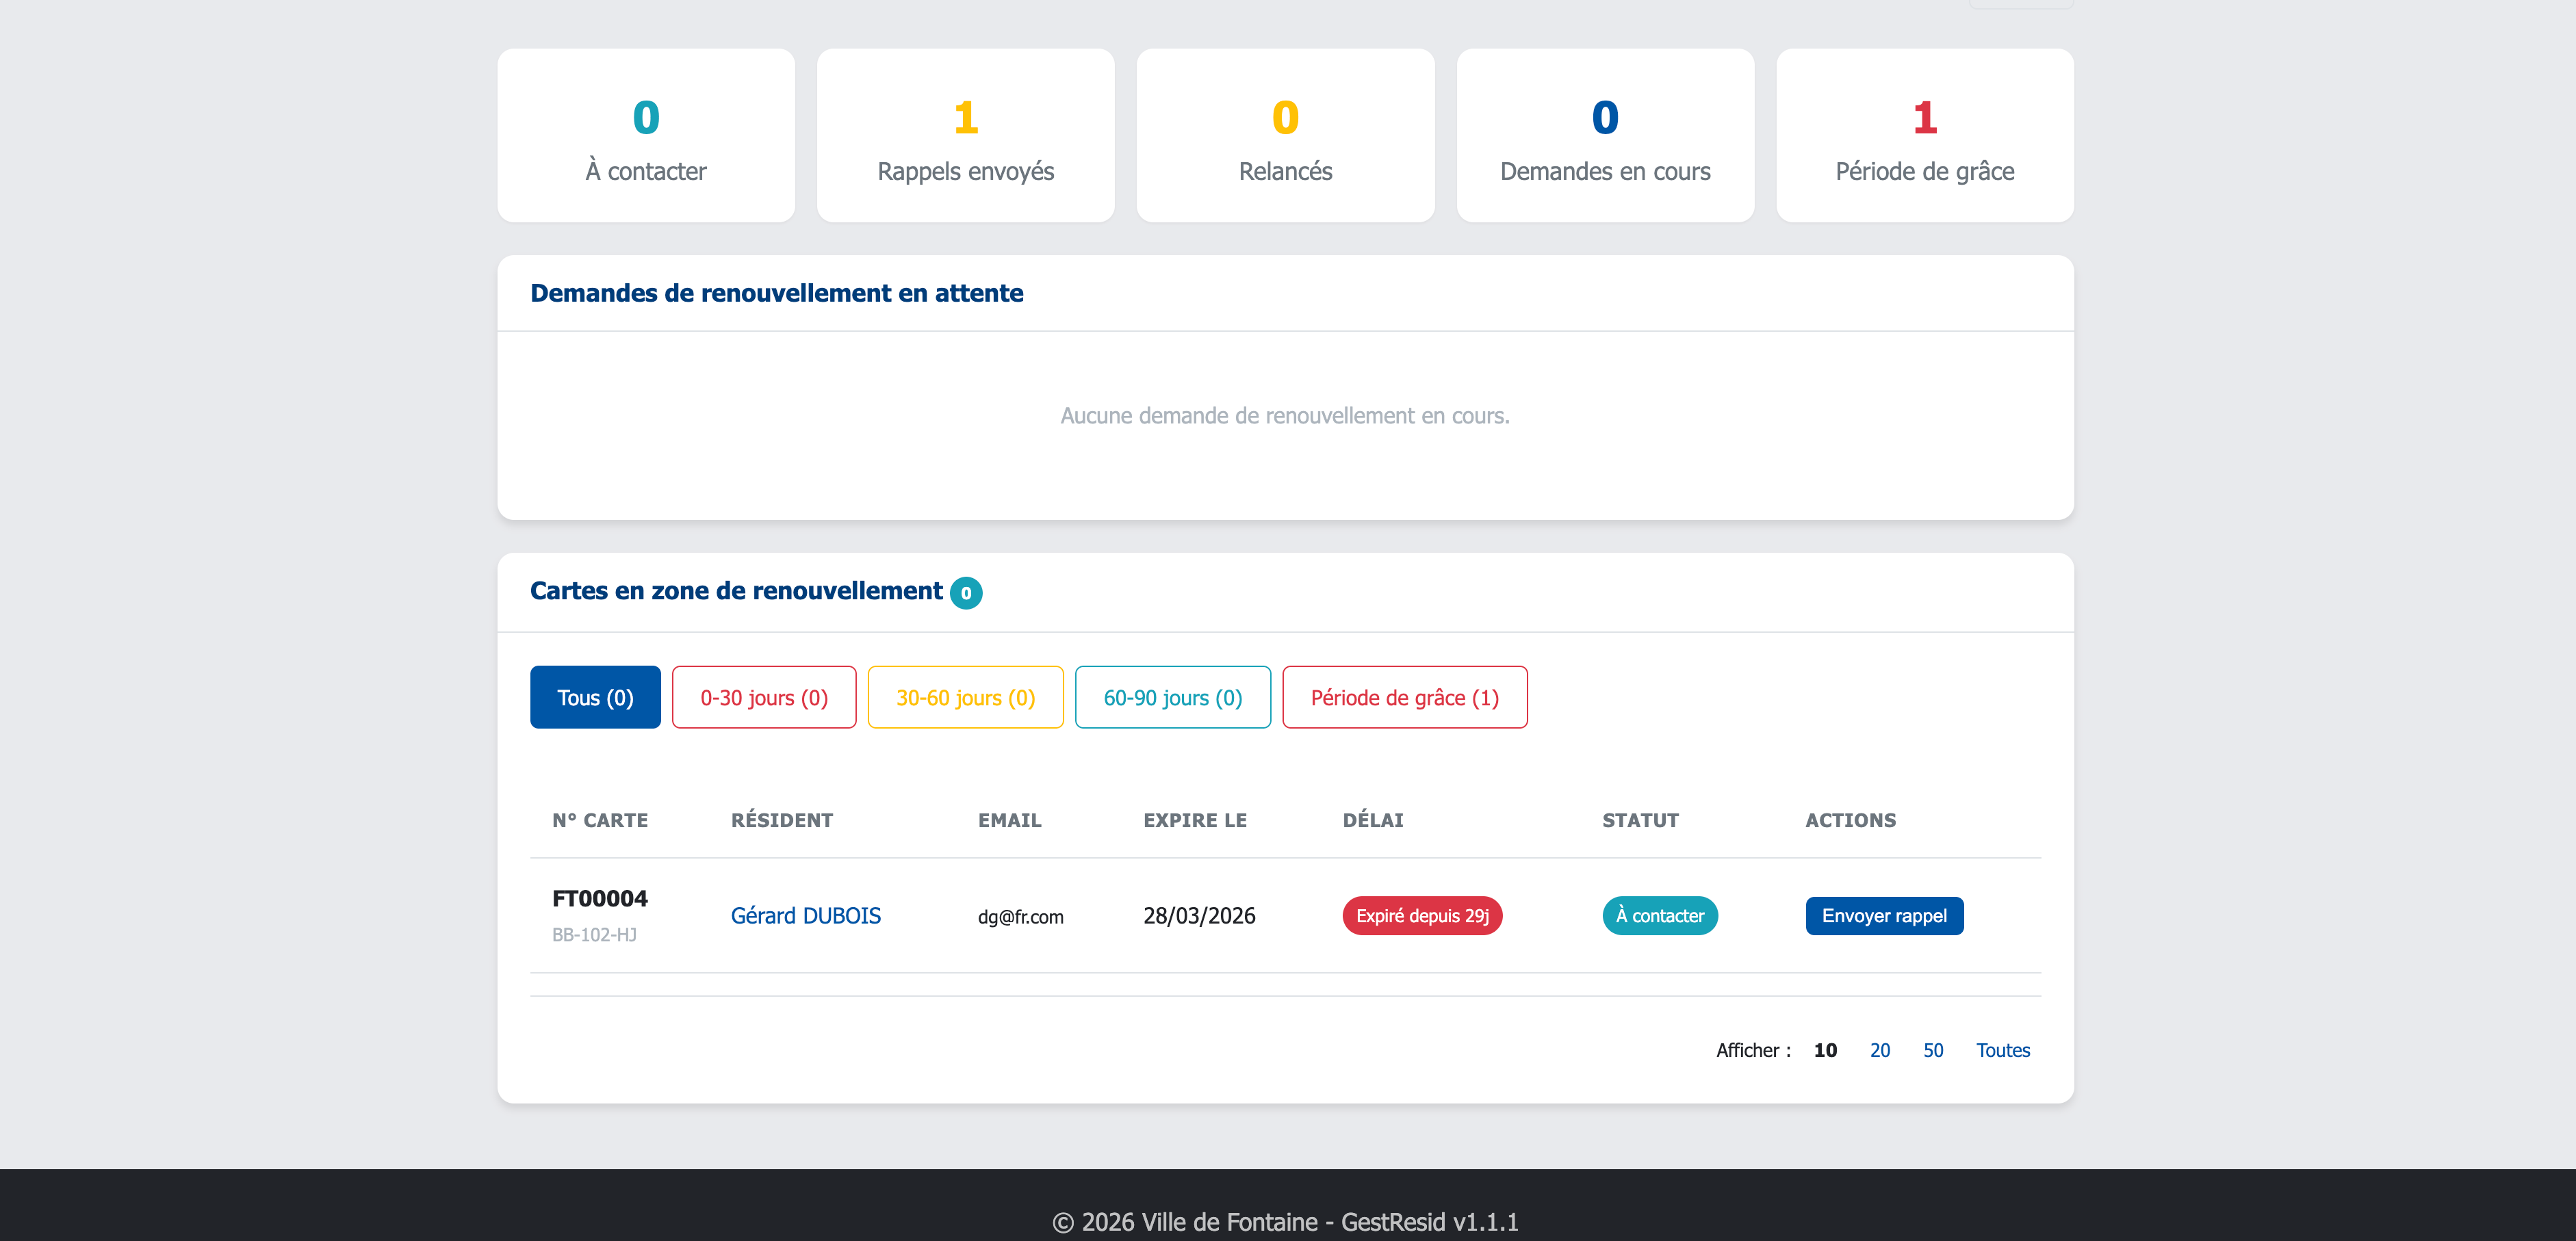Click the Rappels envoyés stat card
Image resolution: width=2576 pixels, height=1241 pixels.
[965, 136]
